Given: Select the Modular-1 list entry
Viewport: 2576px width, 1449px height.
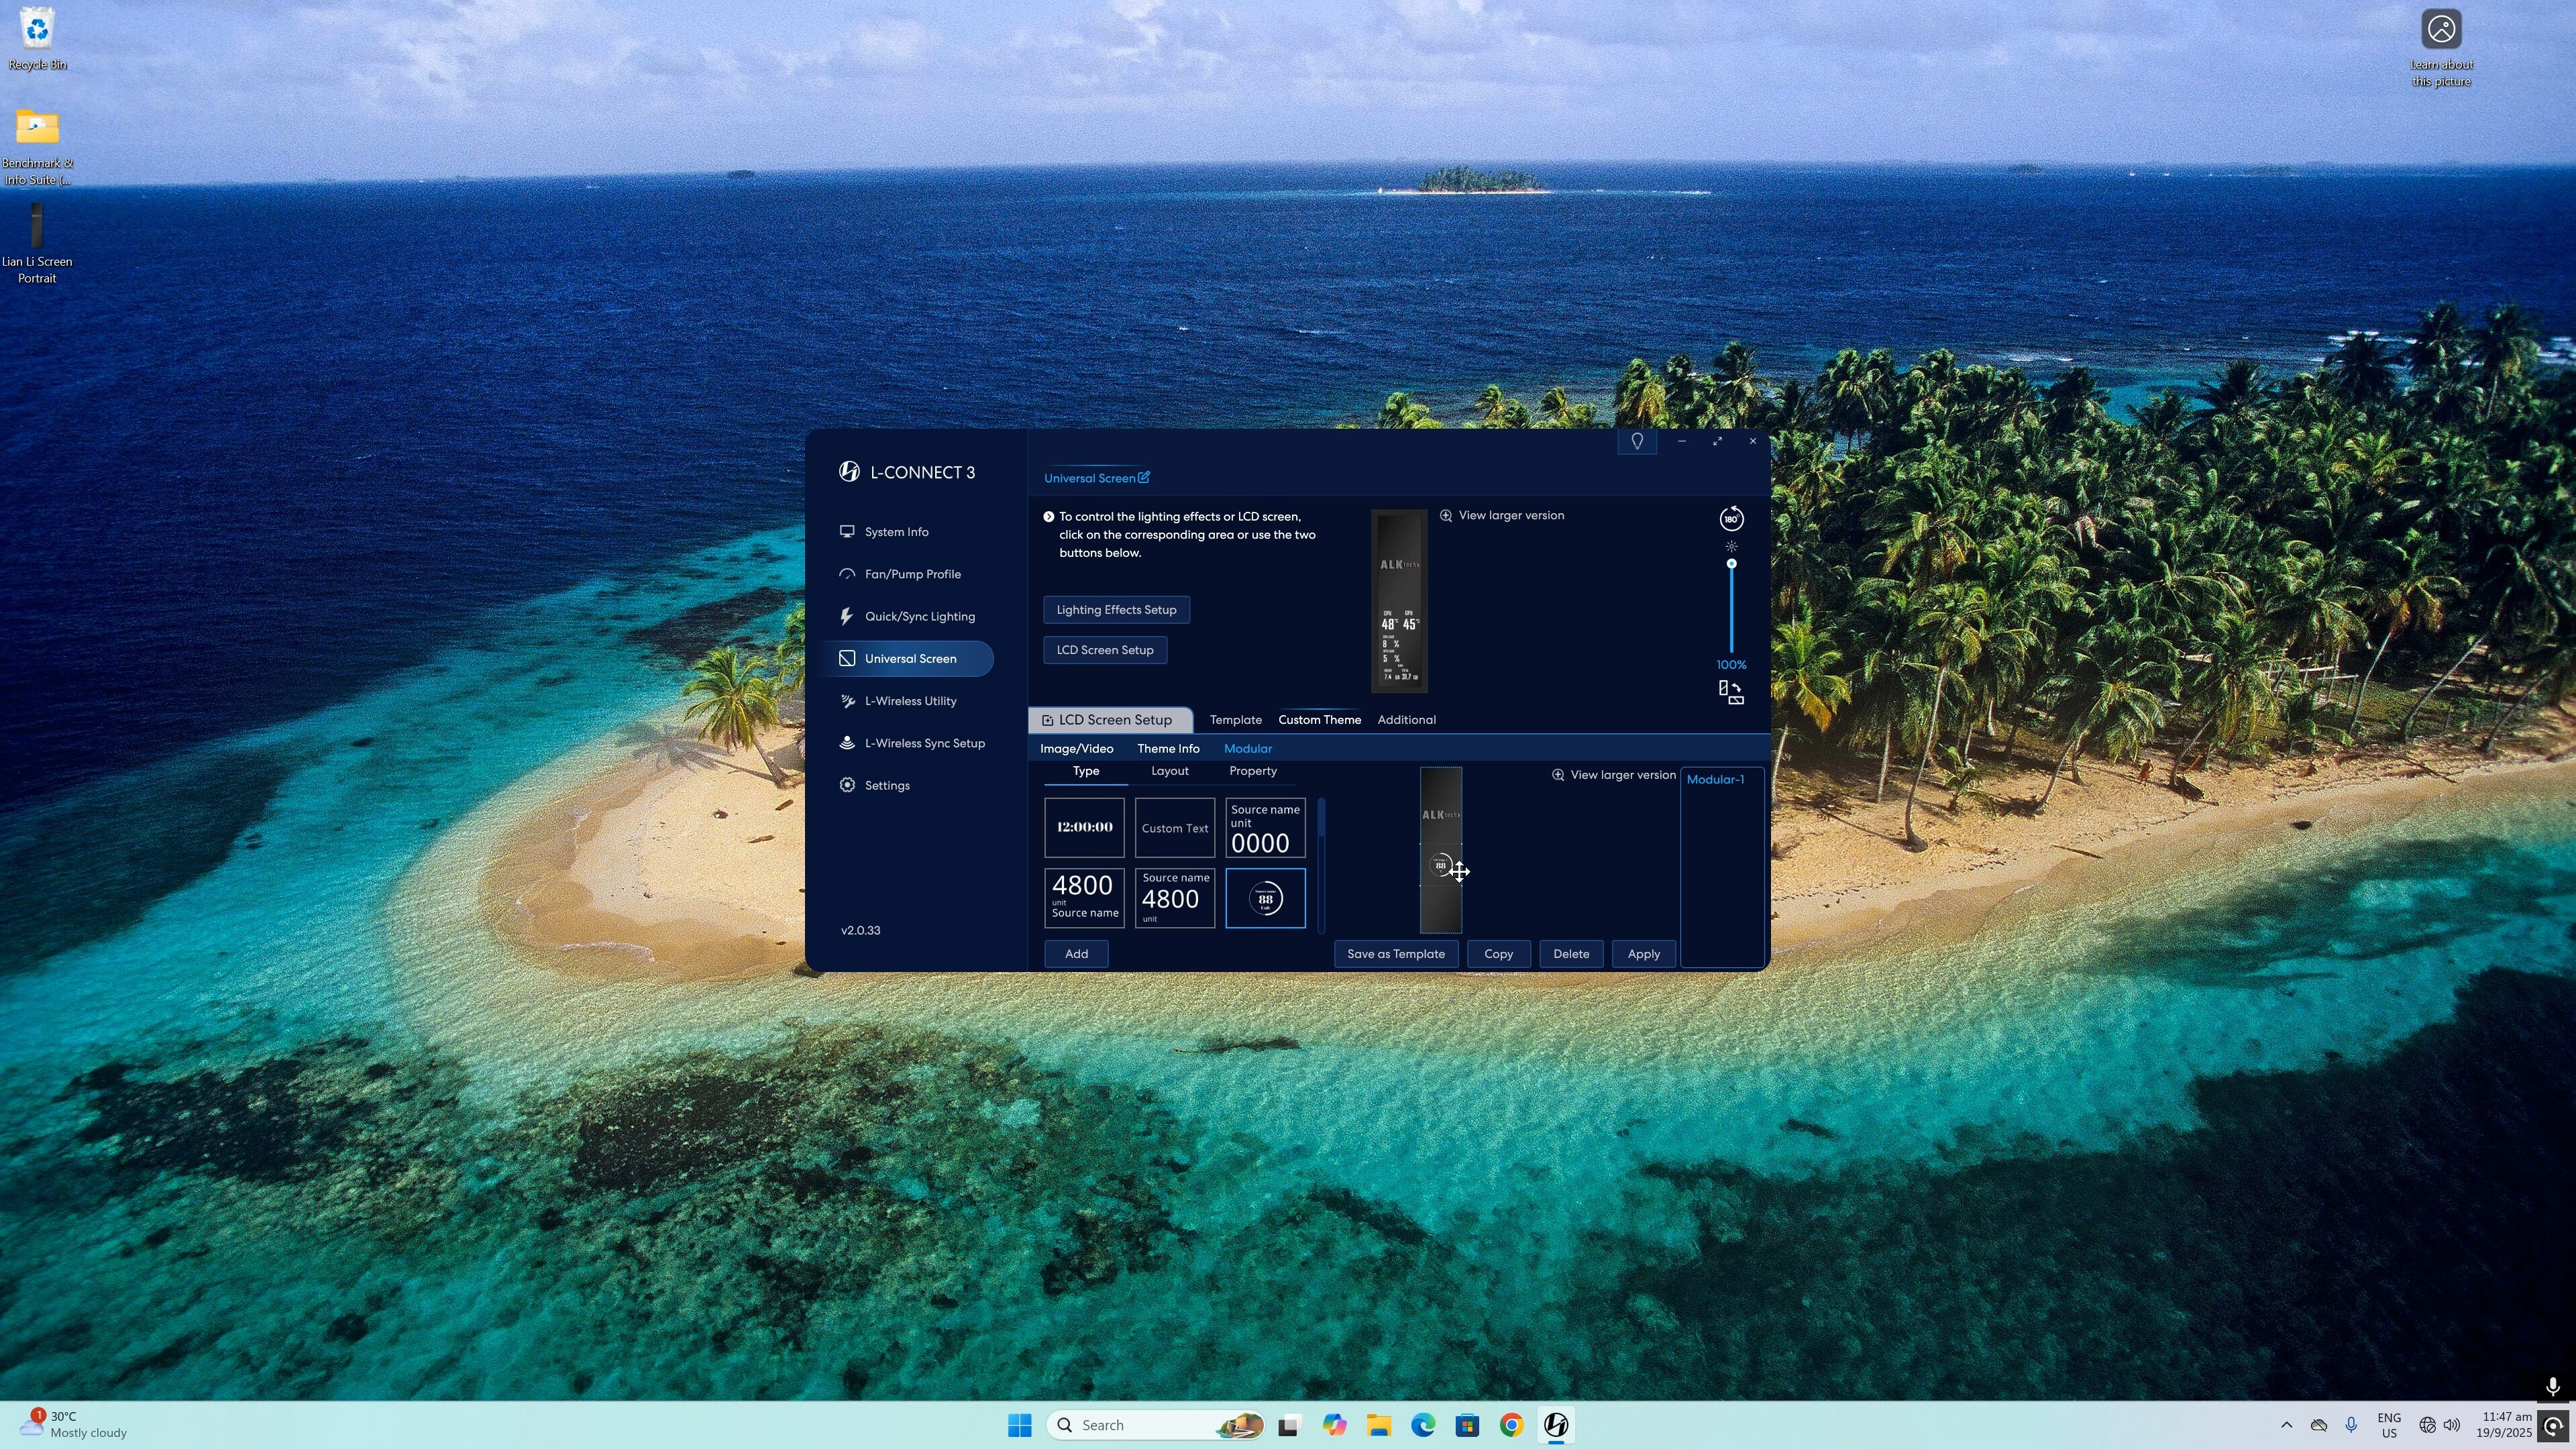Looking at the screenshot, I should 1715,780.
